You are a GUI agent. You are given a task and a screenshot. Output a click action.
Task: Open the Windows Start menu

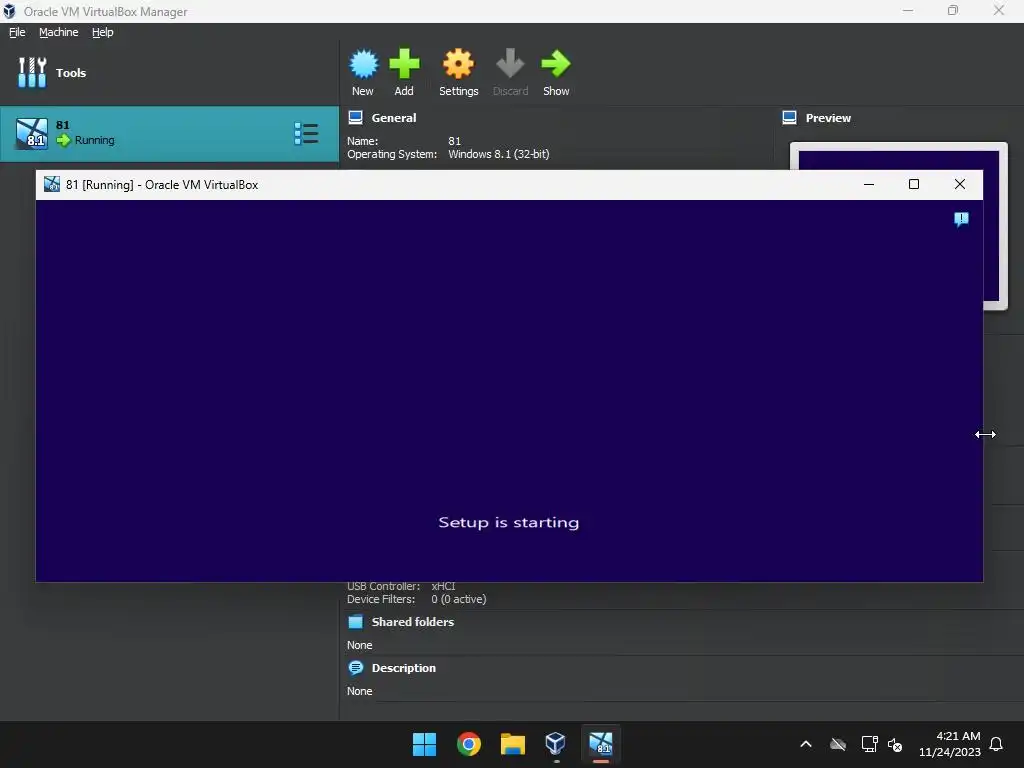click(424, 744)
